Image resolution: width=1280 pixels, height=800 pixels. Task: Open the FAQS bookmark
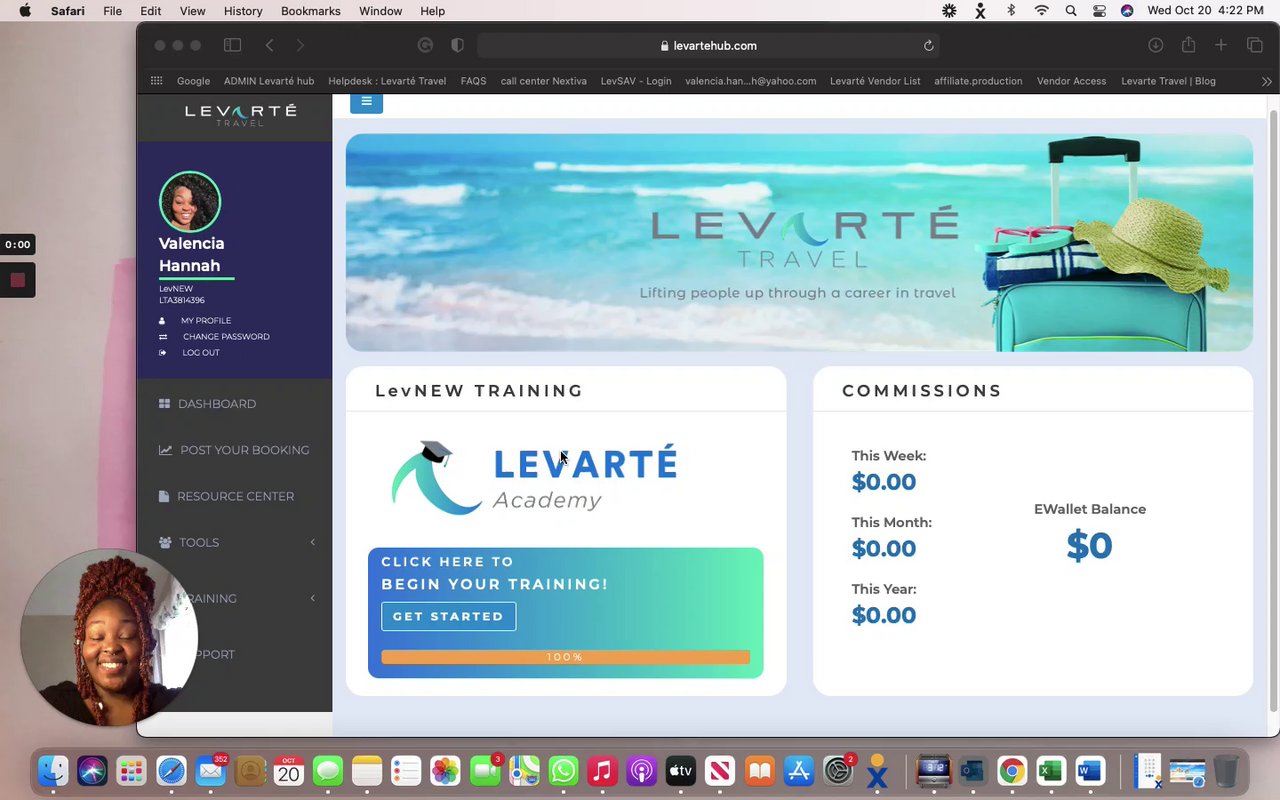(473, 81)
